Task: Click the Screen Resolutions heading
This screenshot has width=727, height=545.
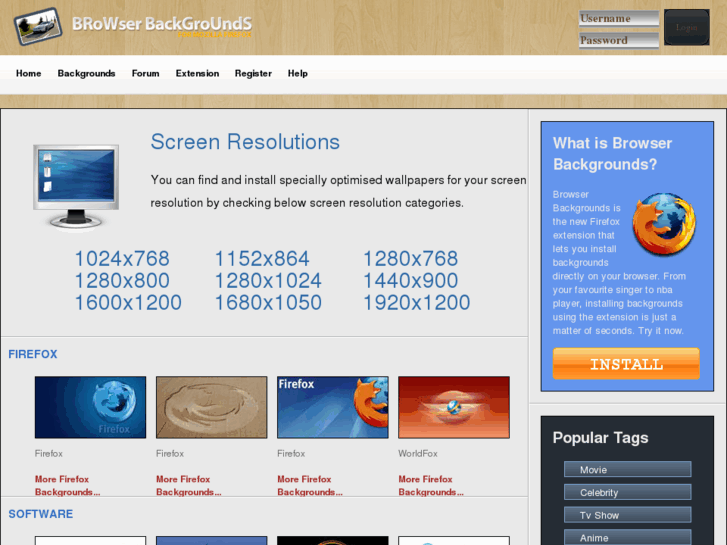Action: click(245, 142)
